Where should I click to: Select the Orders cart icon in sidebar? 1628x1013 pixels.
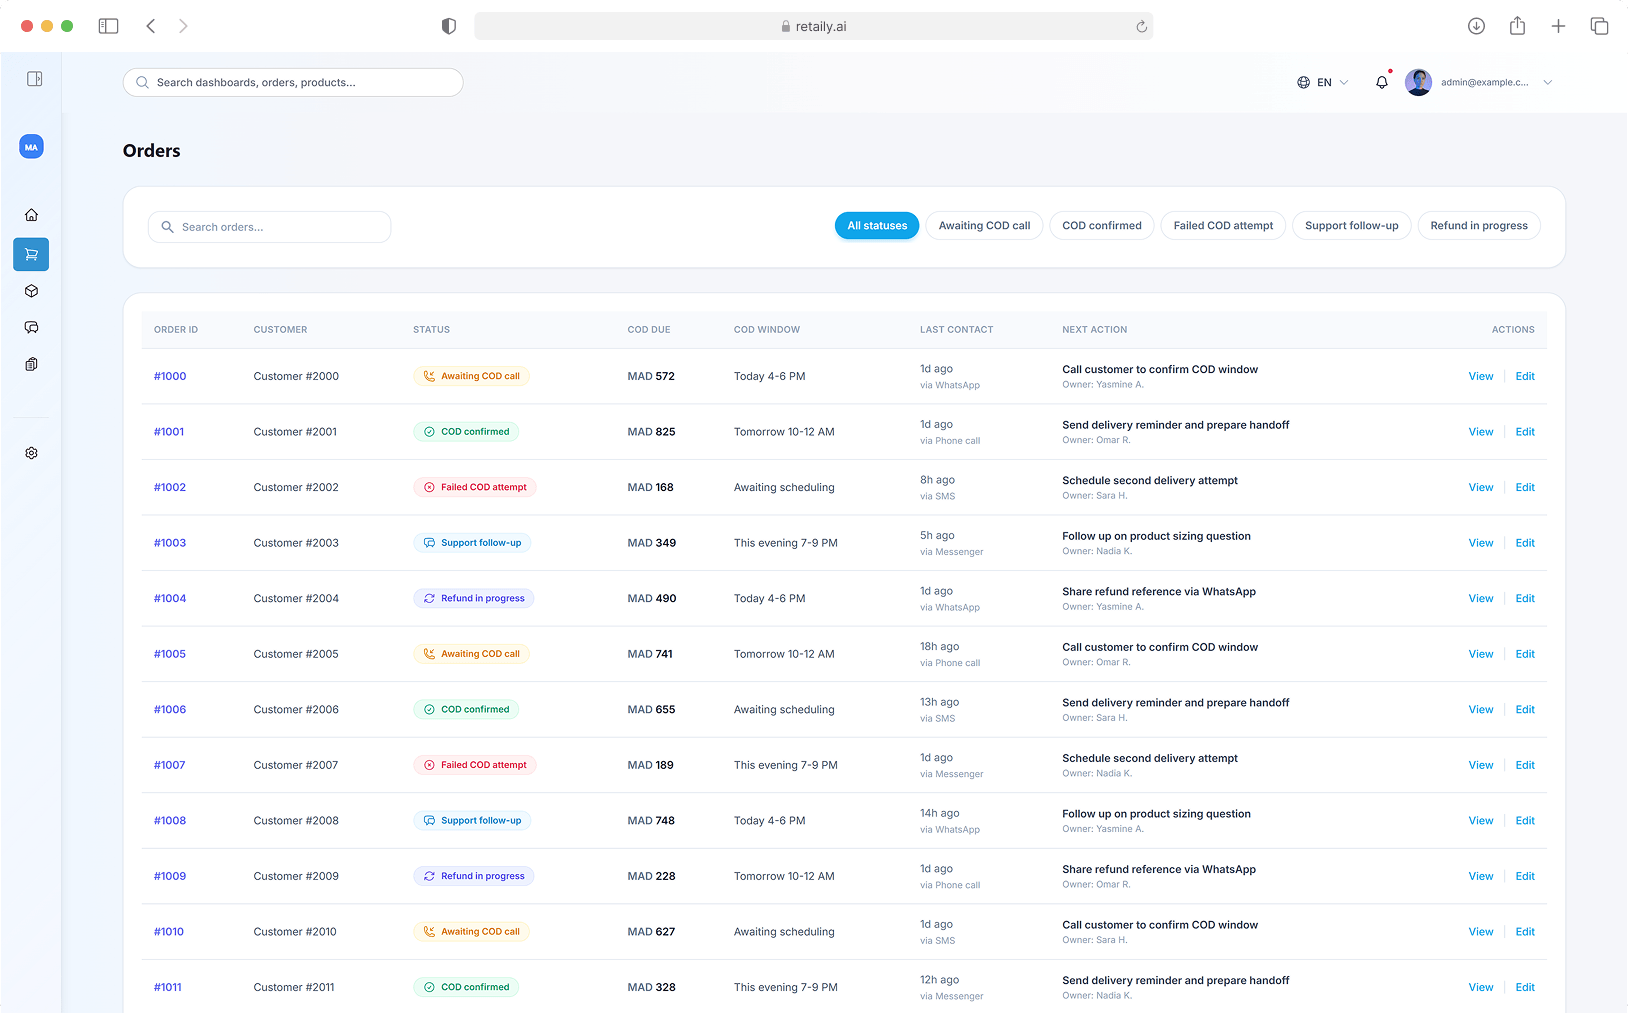click(x=31, y=254)
